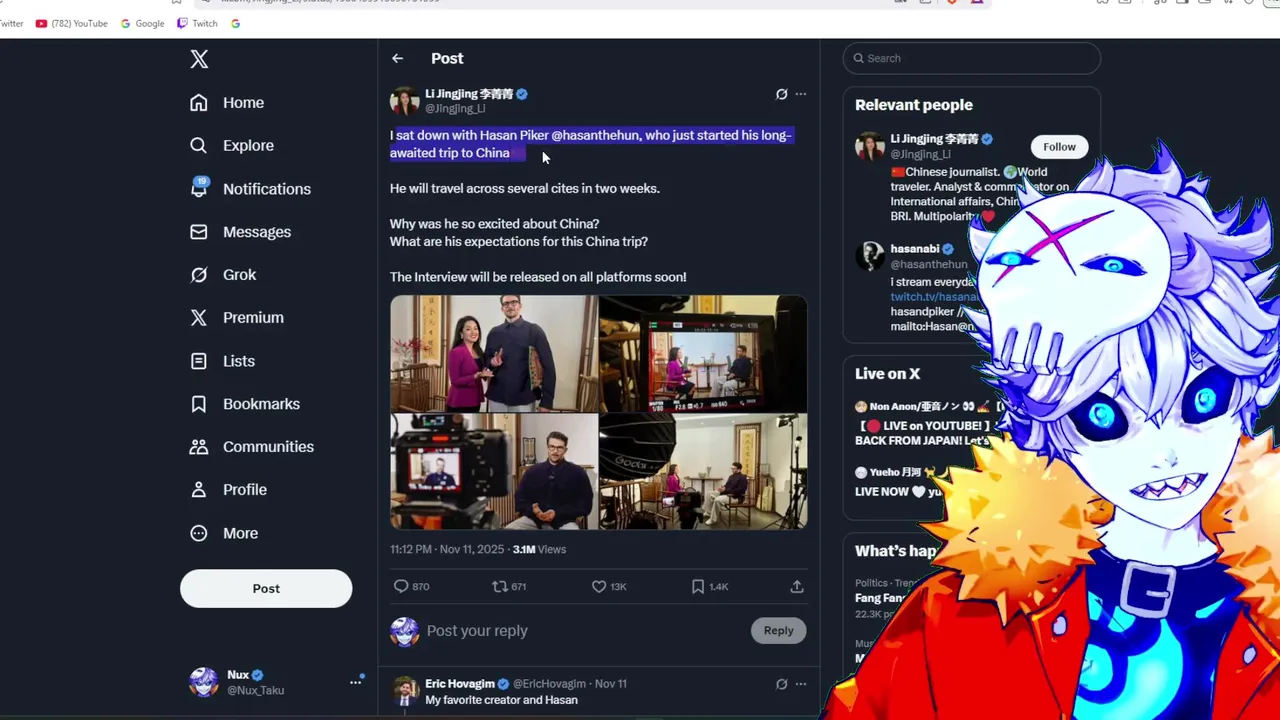Open Bookmarks icon in sidebar
1280x720 pixels.
click(x=199, y=404)
